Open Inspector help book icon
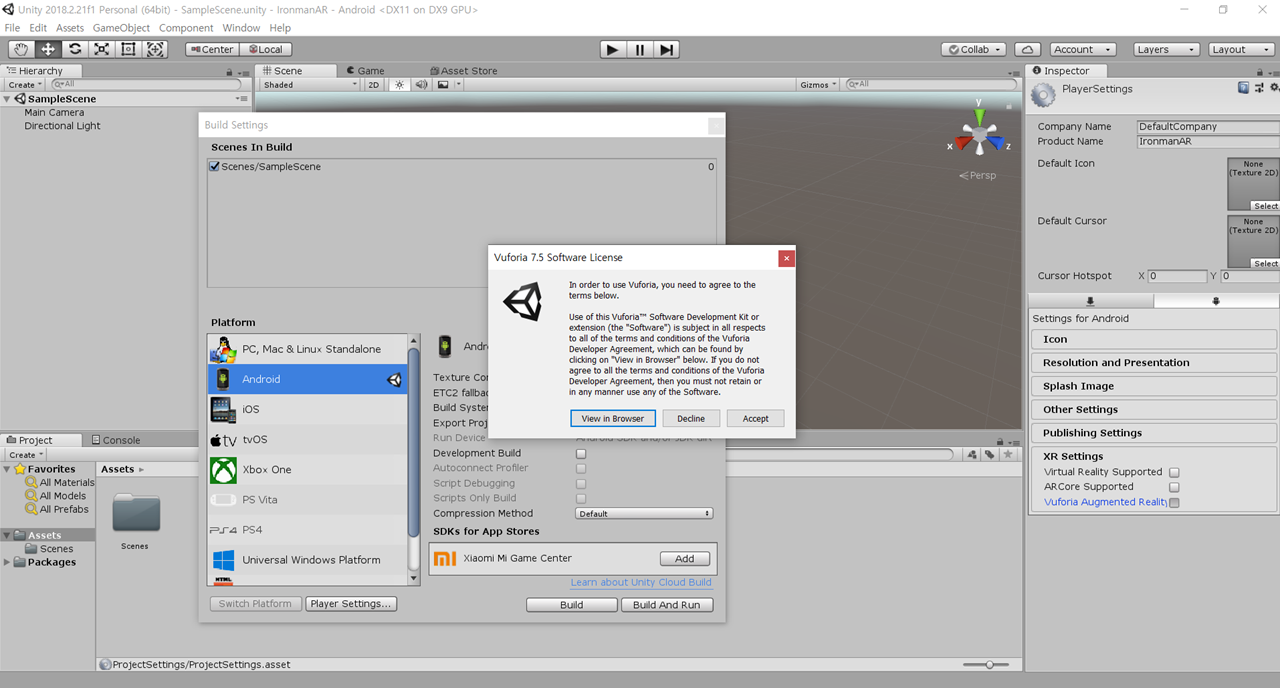The image size is (1280, 688). coord(1243,88)
